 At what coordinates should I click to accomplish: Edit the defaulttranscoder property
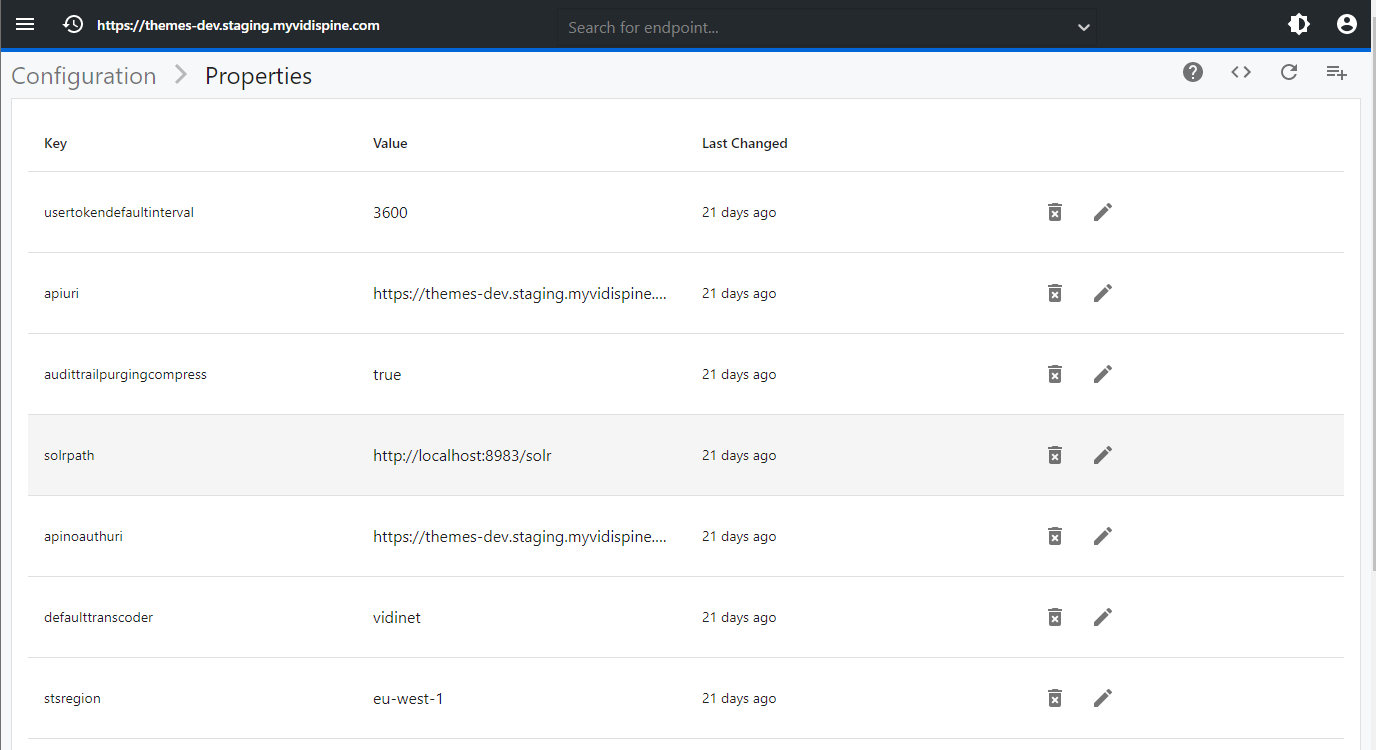[x=1102, y=617]
